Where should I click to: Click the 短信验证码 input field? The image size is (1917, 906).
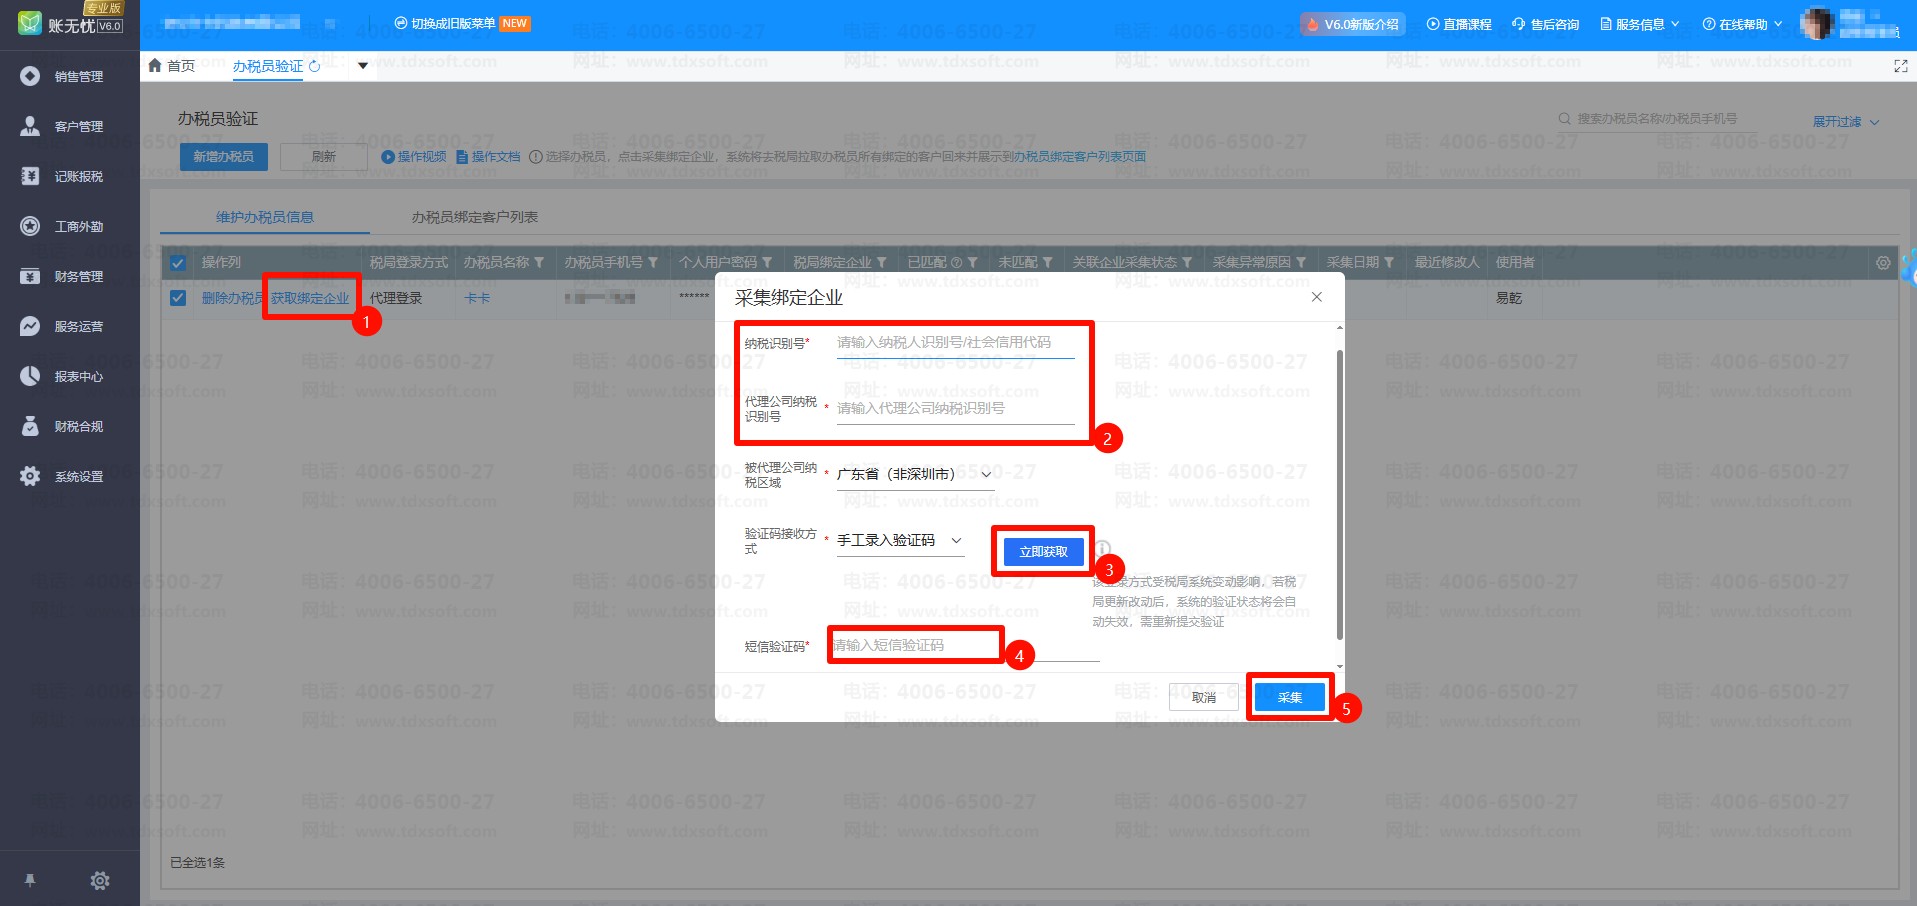[915, 645]
